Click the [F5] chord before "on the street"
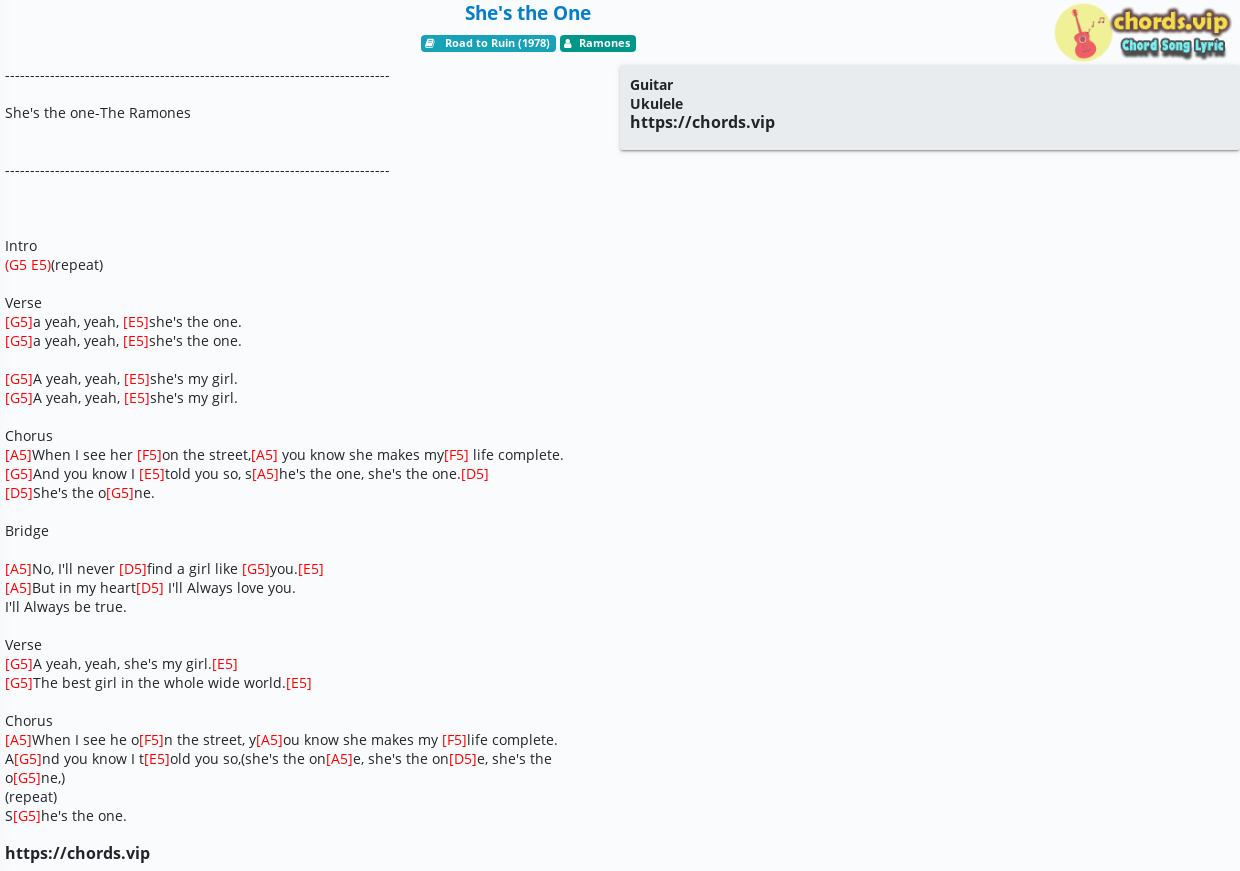This screenshot has height=871, width=1240. (x=149, y=455)
